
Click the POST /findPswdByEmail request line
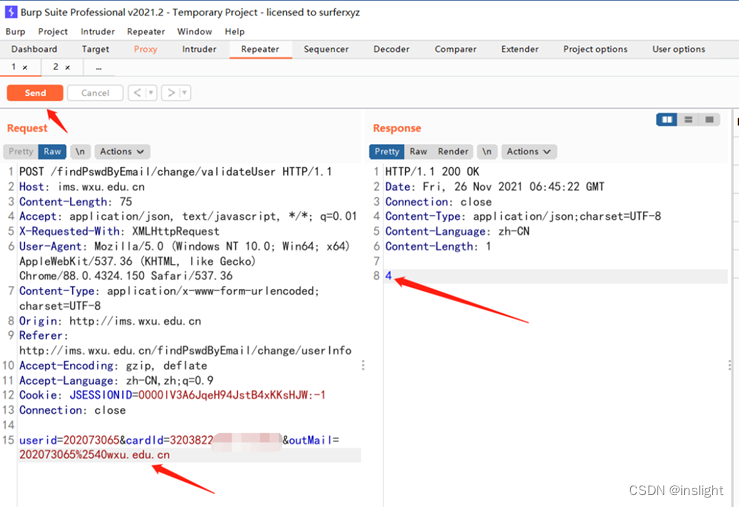point(175,172)
